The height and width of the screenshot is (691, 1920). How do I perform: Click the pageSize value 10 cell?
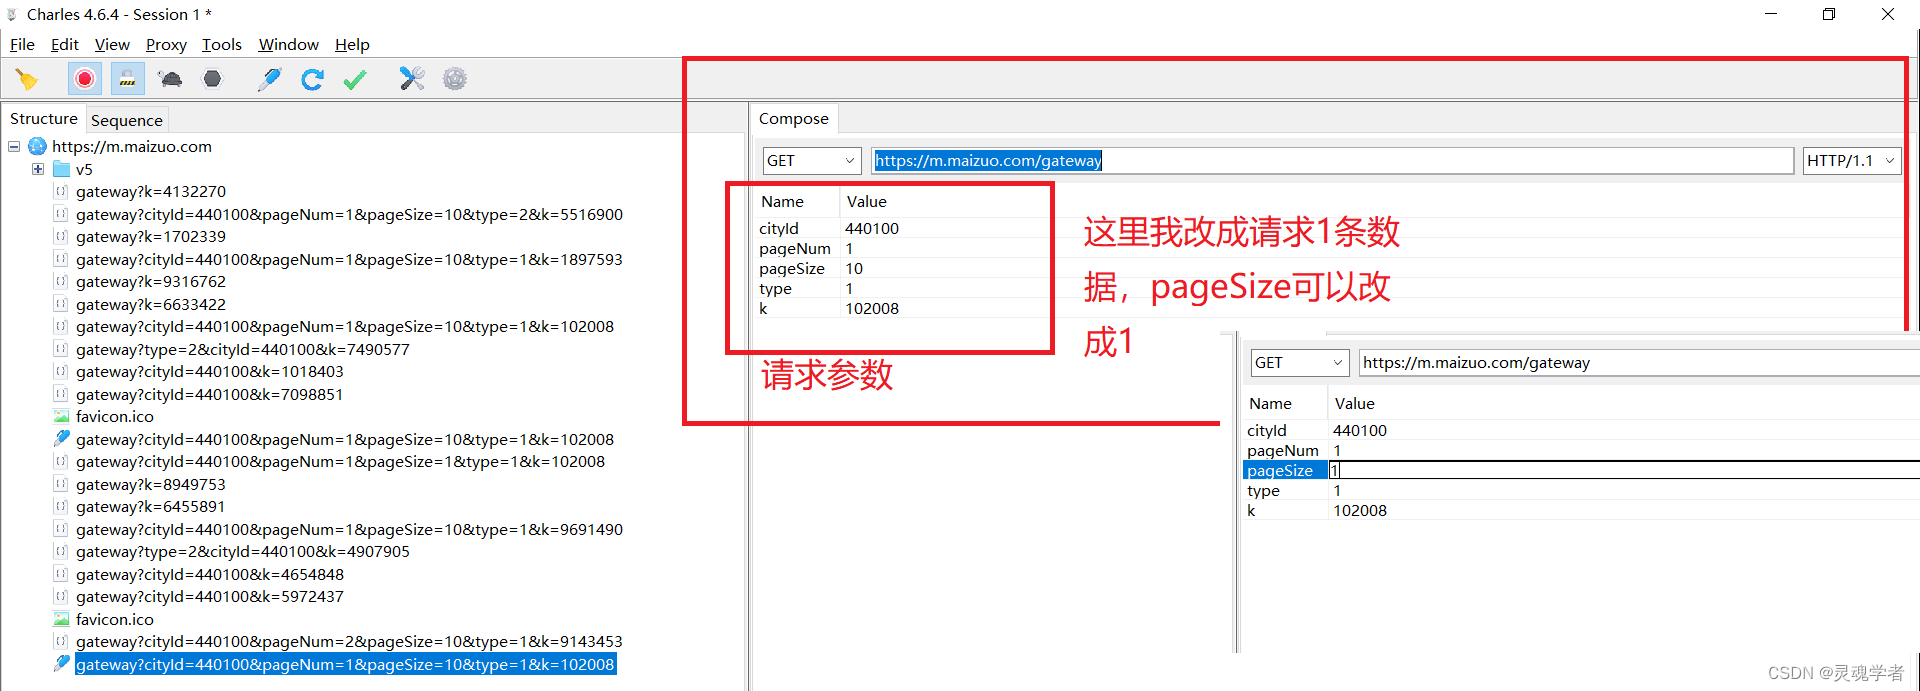pyautogui.click(x=854, y=268)
